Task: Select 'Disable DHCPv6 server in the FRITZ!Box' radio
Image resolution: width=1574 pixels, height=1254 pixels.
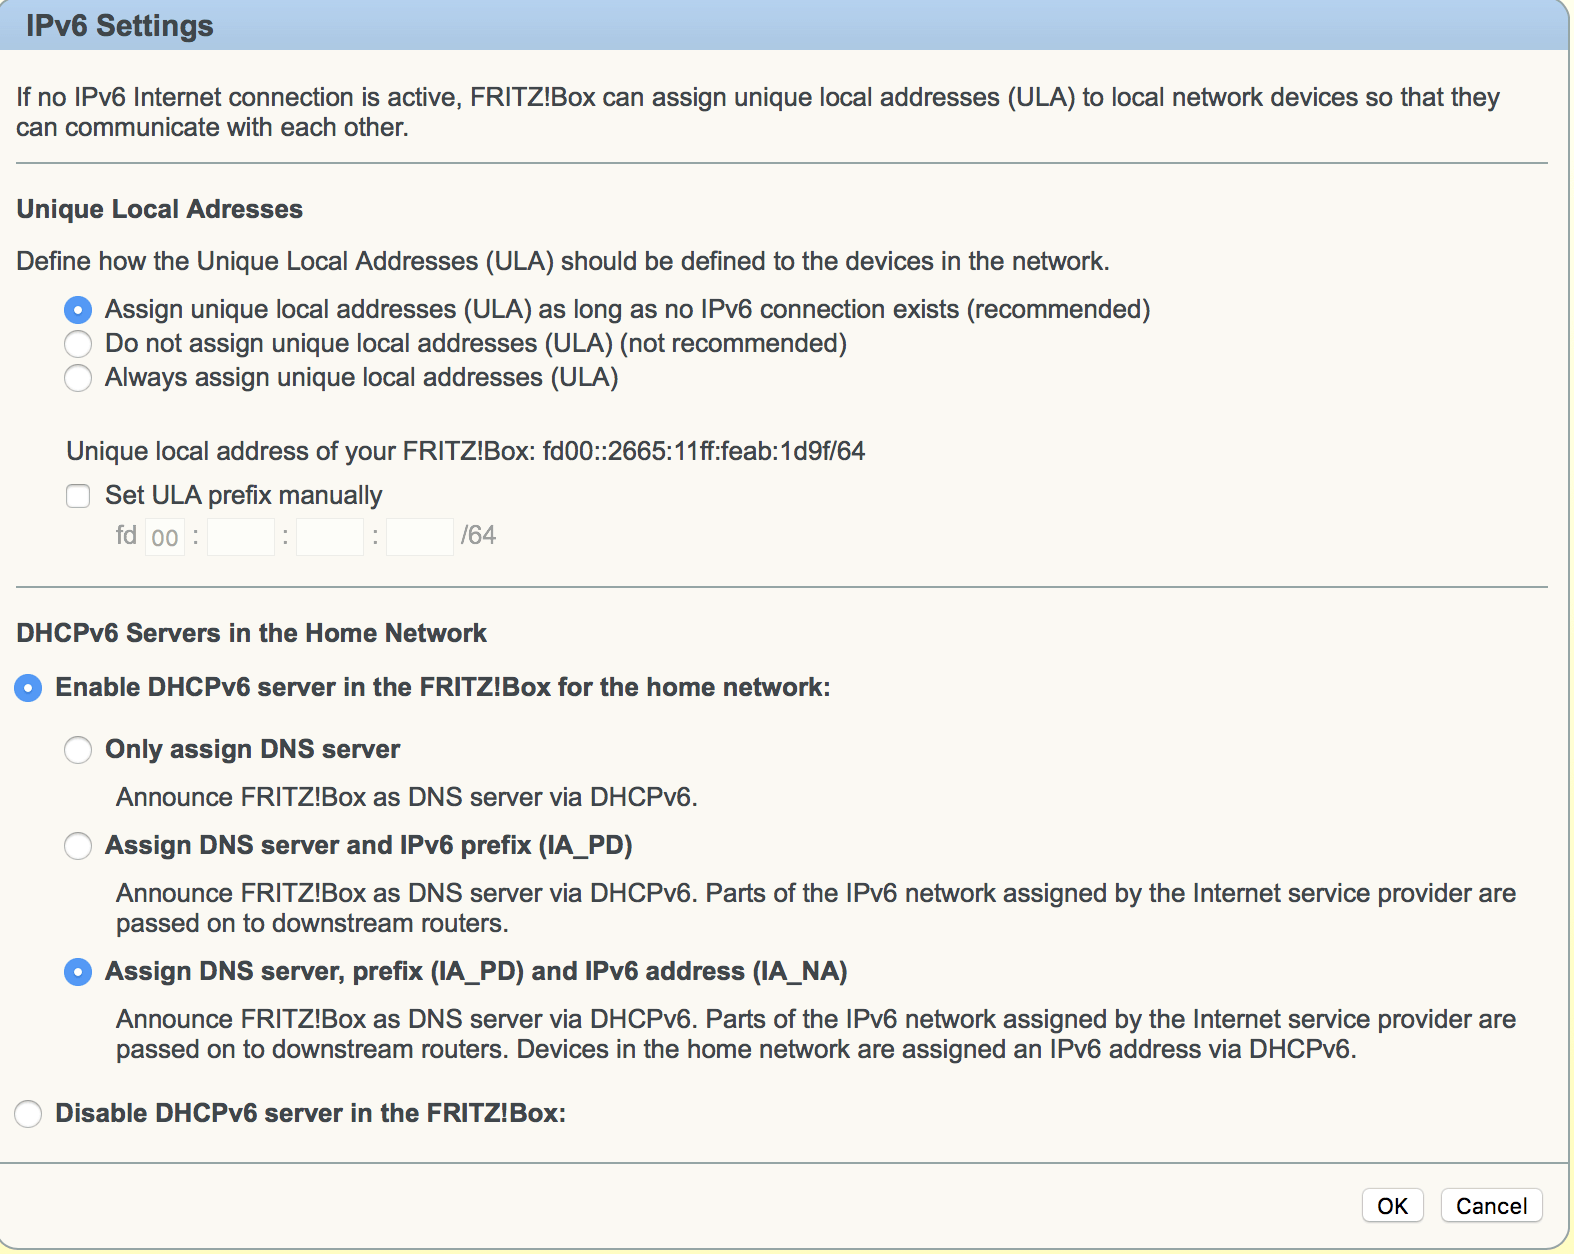Action: point(28,1114)
